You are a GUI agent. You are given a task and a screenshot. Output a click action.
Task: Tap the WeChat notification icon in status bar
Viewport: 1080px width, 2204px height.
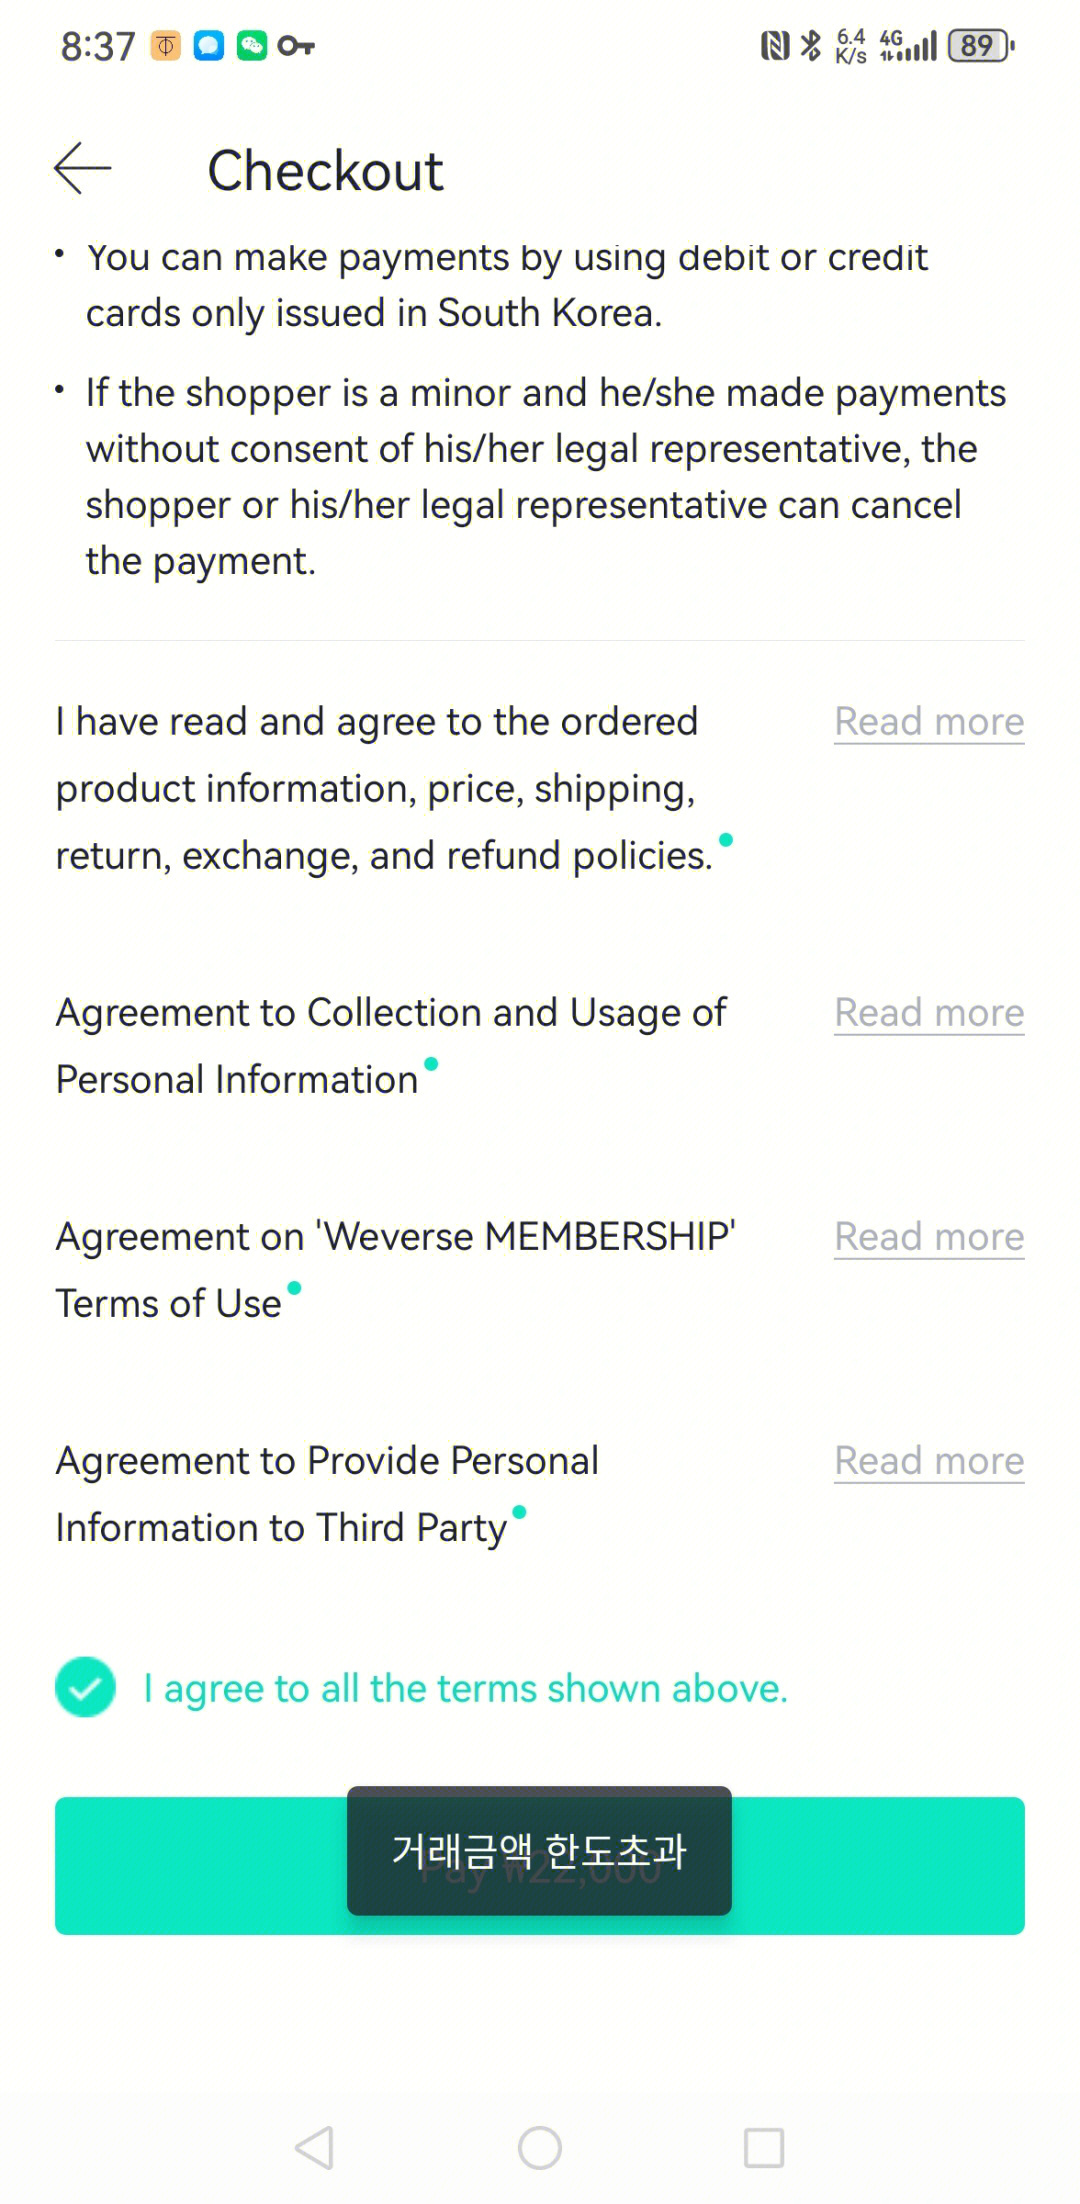click(252, 45)
